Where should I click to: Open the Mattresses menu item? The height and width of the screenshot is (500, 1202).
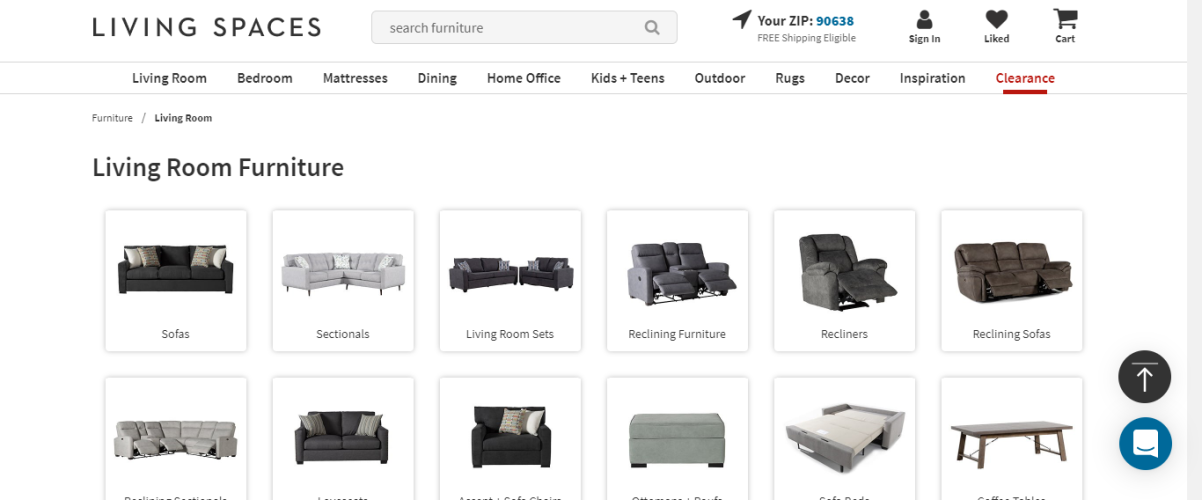tap(355, 78)
